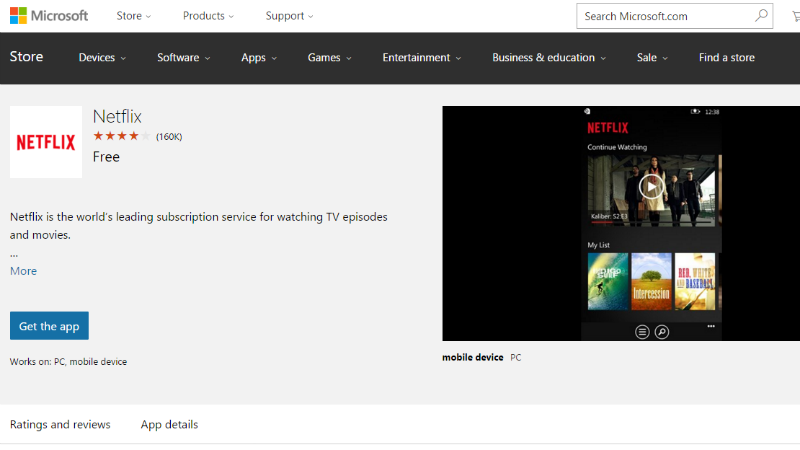Click the Netflix app title
800x450 pixels.
(117, 116)
